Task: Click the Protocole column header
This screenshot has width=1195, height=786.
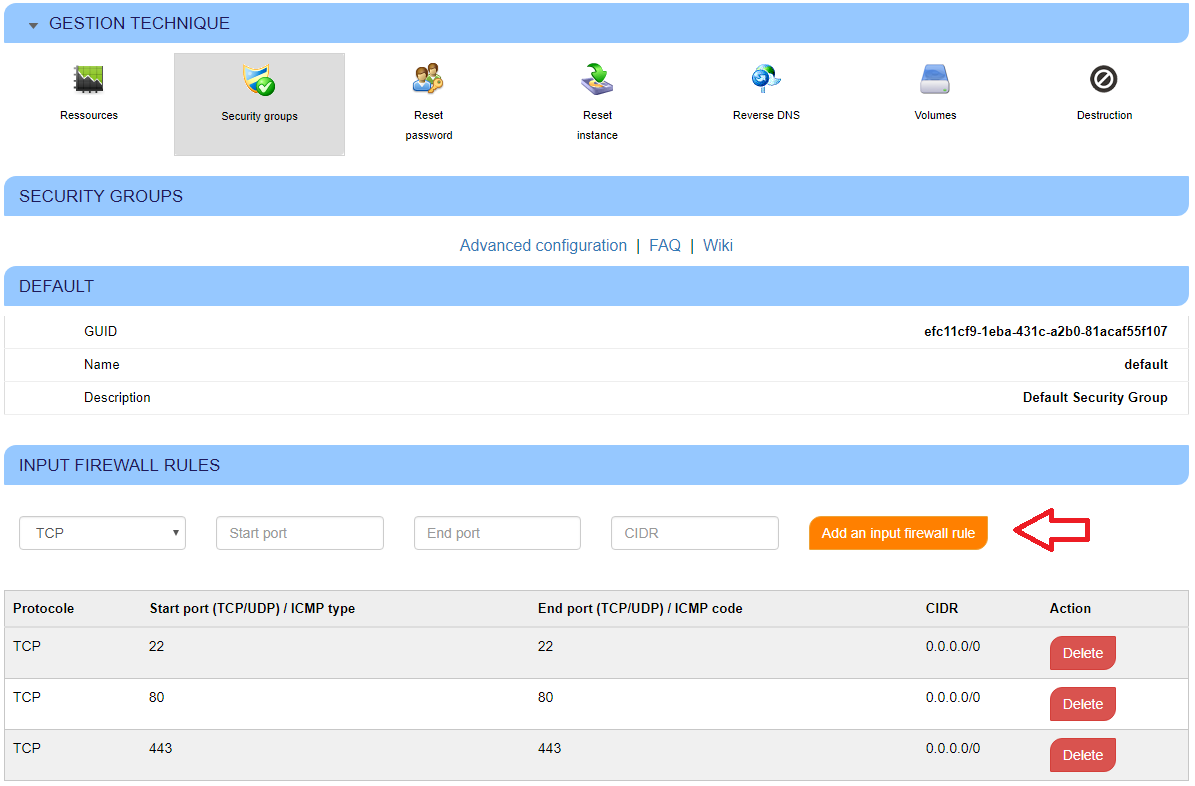Action: pos(43,608)
